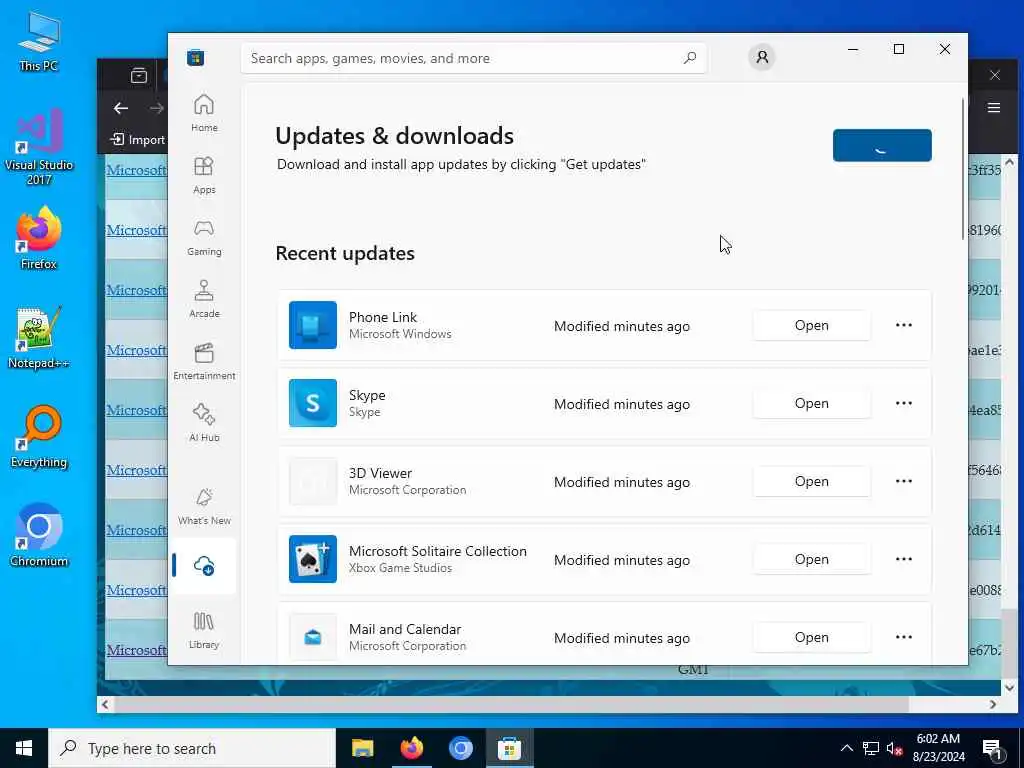Switch to Firefox in the taskbar
1024x768 pixels.
pos(411,748)
